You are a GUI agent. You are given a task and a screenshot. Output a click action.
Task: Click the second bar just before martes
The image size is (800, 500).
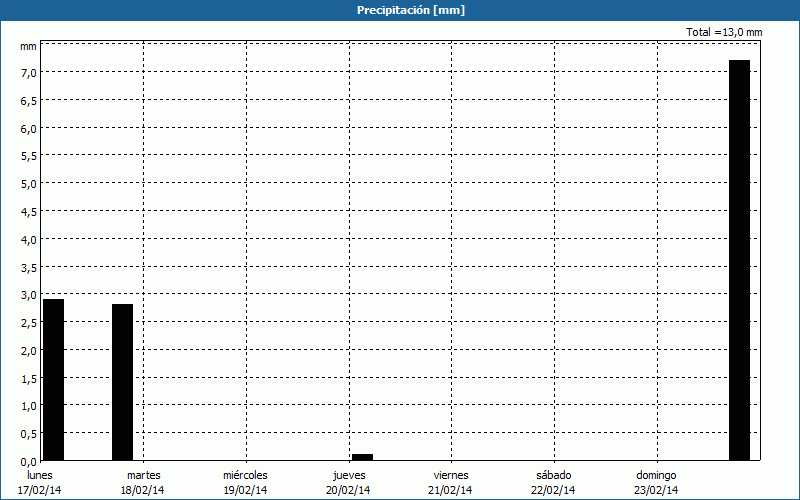[x=122, y=382]
